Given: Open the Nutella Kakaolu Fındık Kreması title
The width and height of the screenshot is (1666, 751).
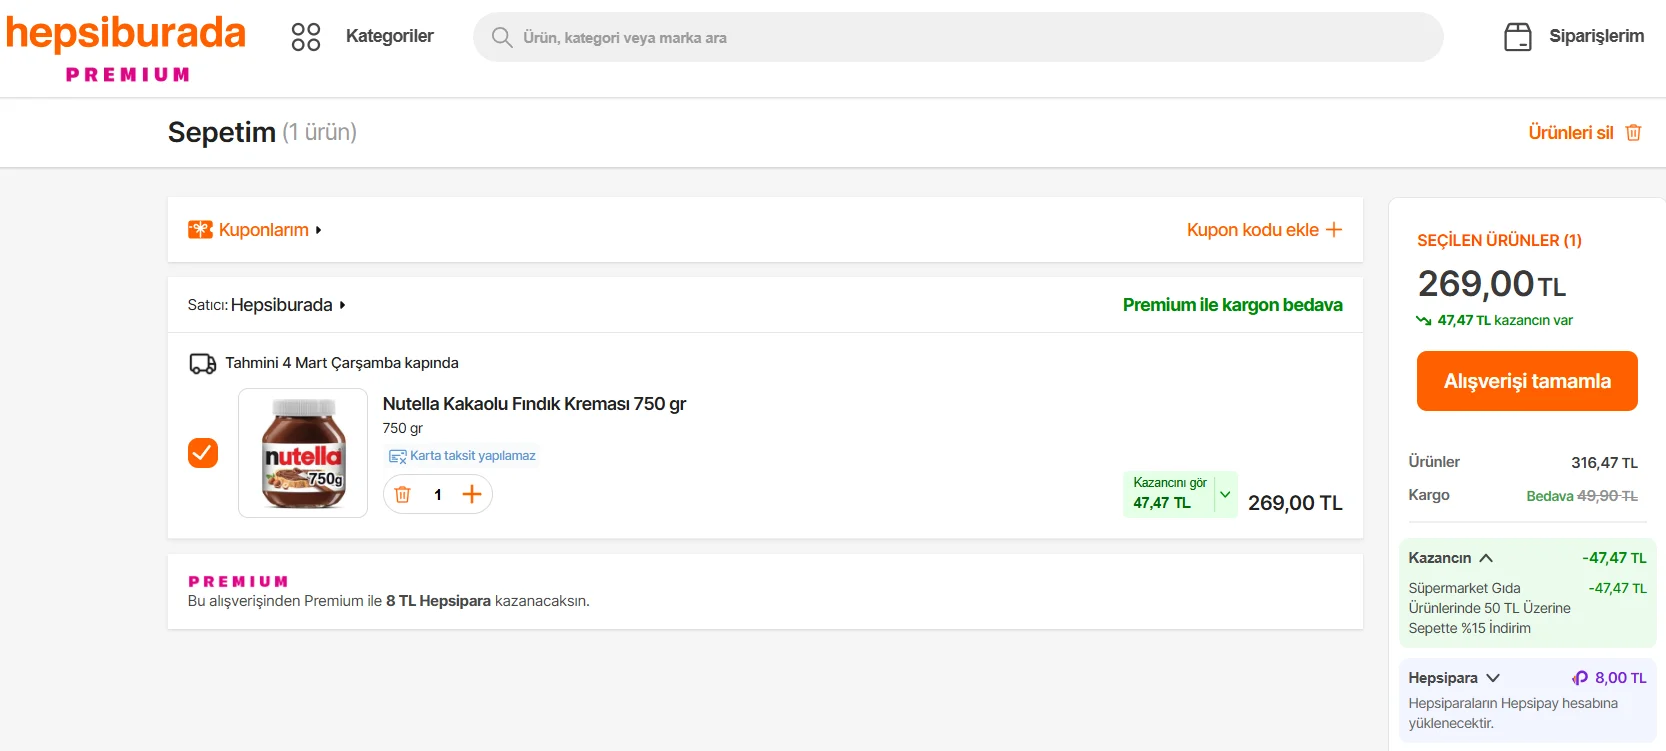Looking at the screenshot, I should 534,404.
